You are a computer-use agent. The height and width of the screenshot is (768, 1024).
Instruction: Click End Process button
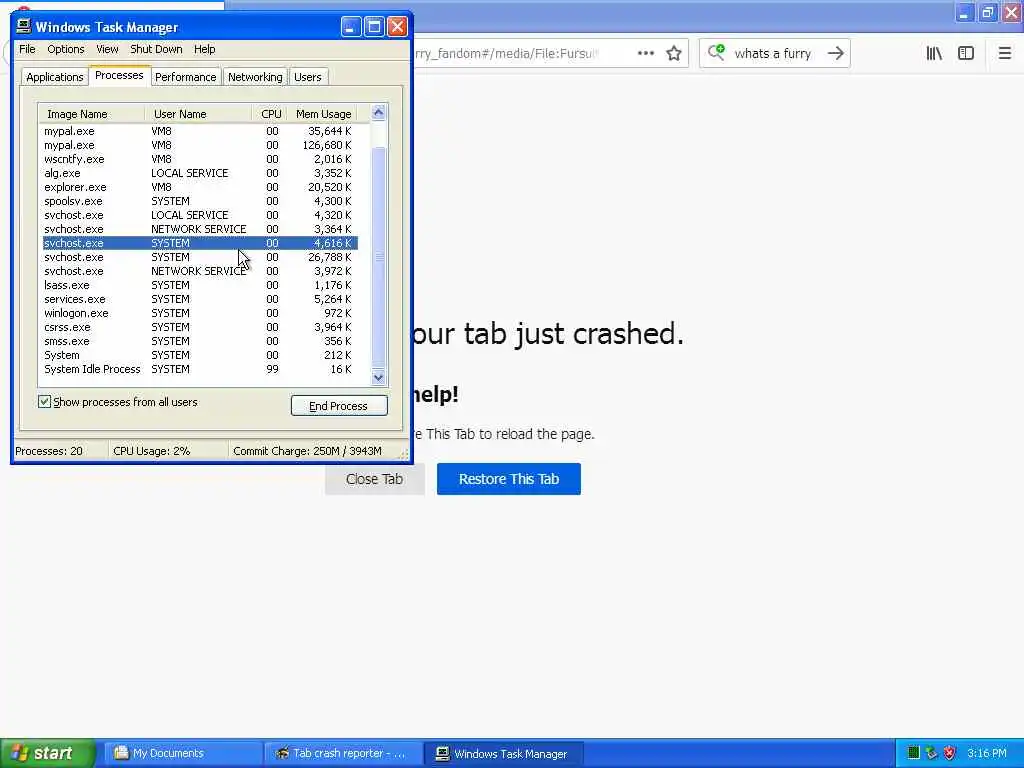pos(339,406)
